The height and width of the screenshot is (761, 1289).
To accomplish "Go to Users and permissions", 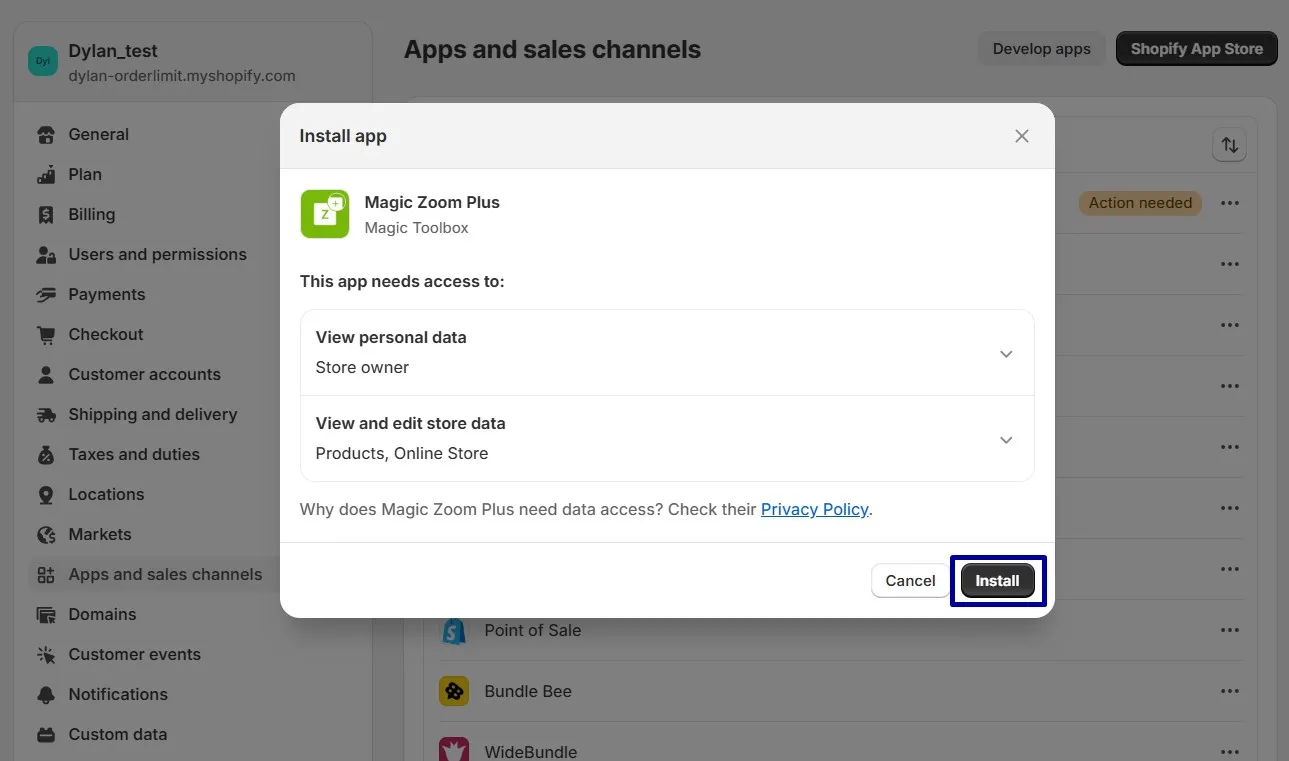I will (x=157, y=254).
